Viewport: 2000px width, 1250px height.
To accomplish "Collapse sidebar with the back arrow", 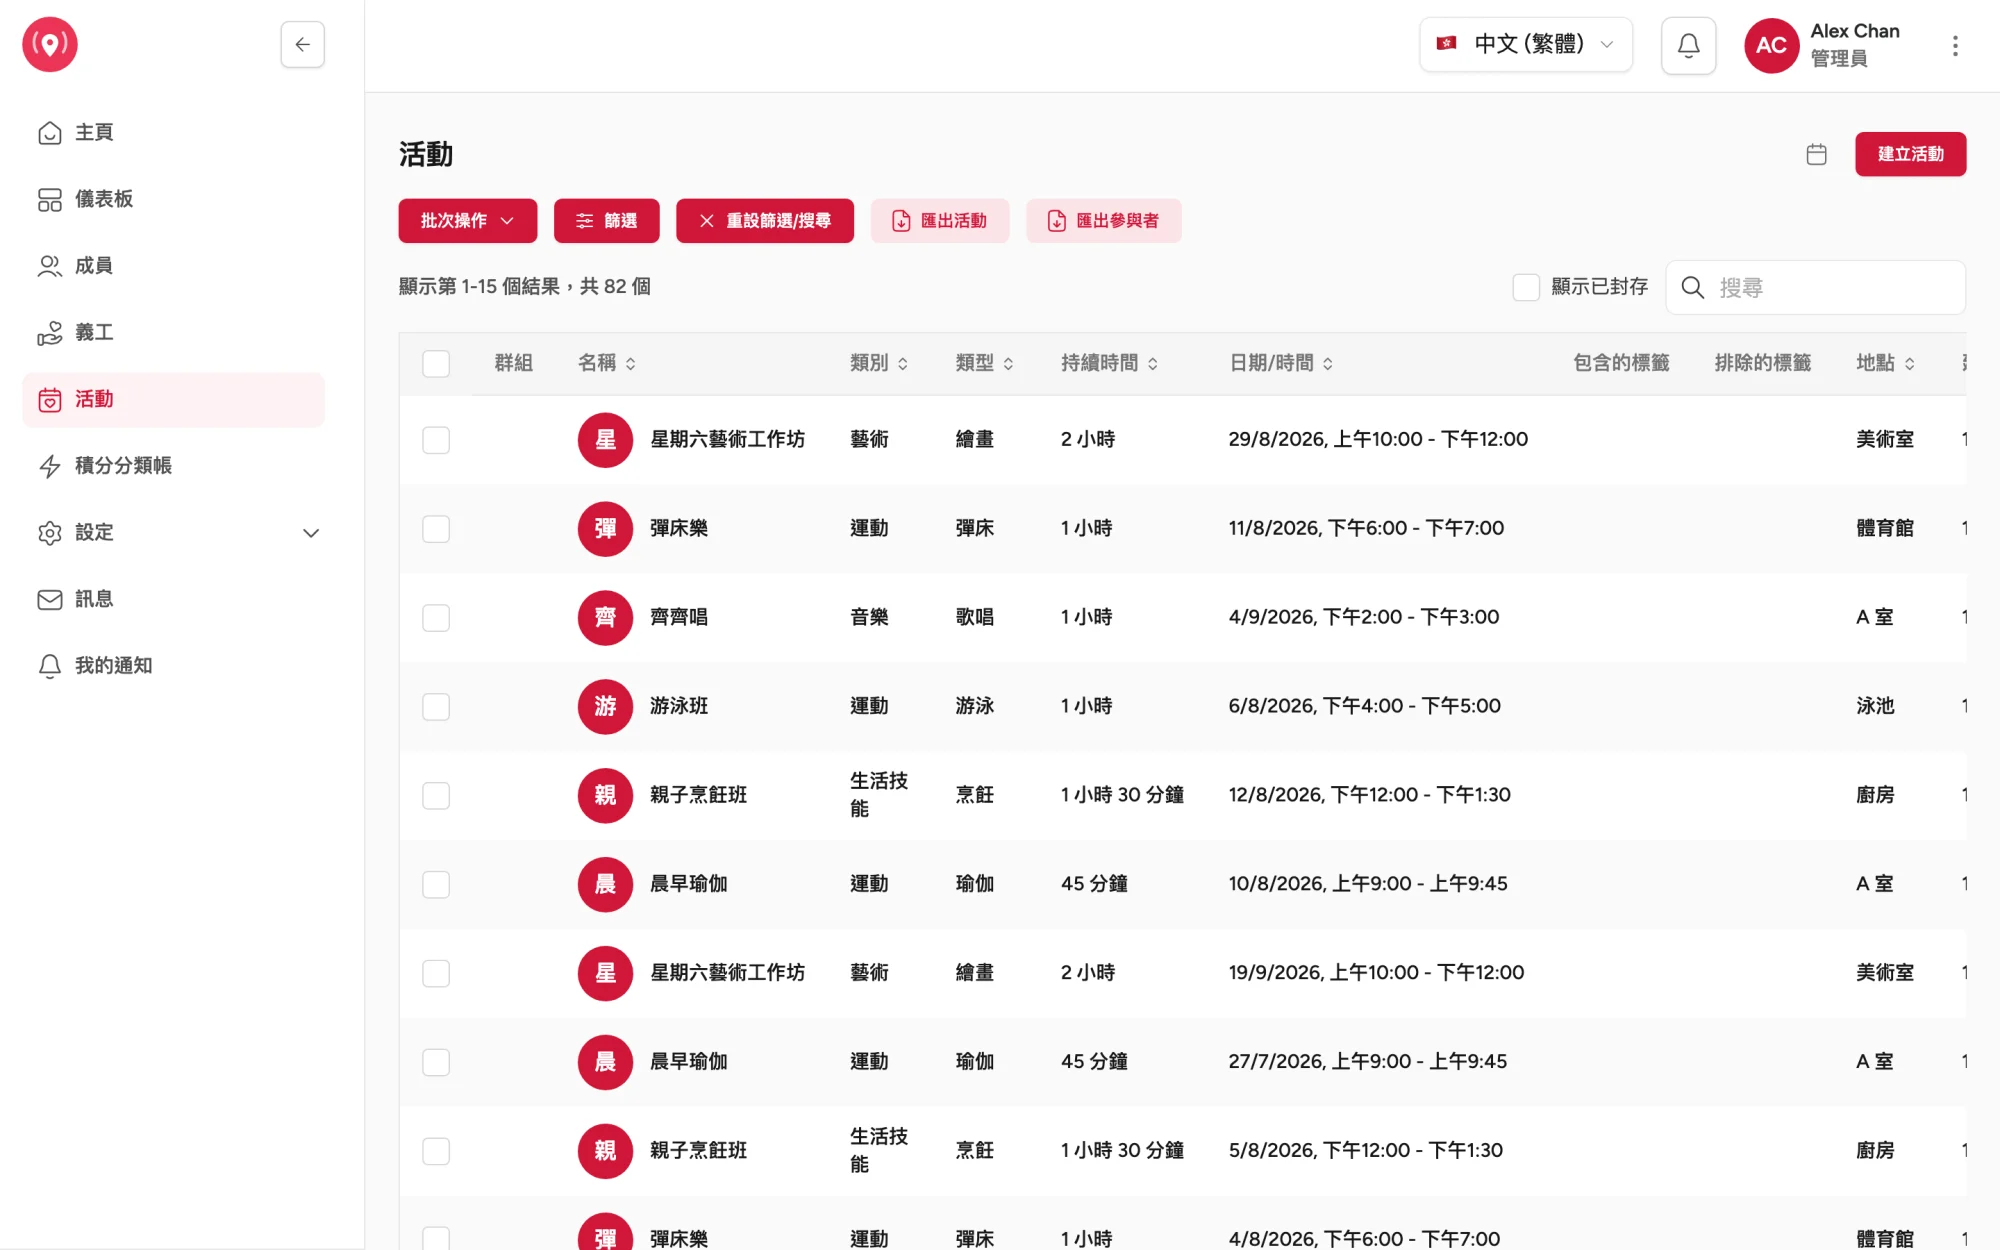I will (302, 45).
